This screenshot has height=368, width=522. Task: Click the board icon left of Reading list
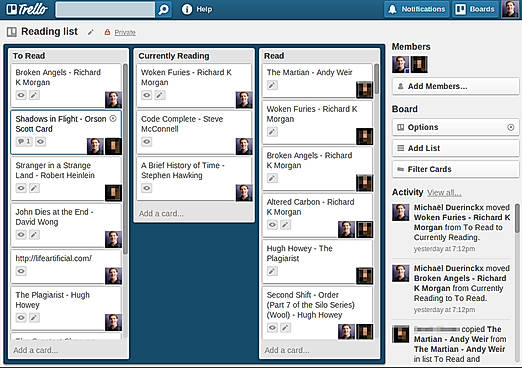click(x=12, y=32)
